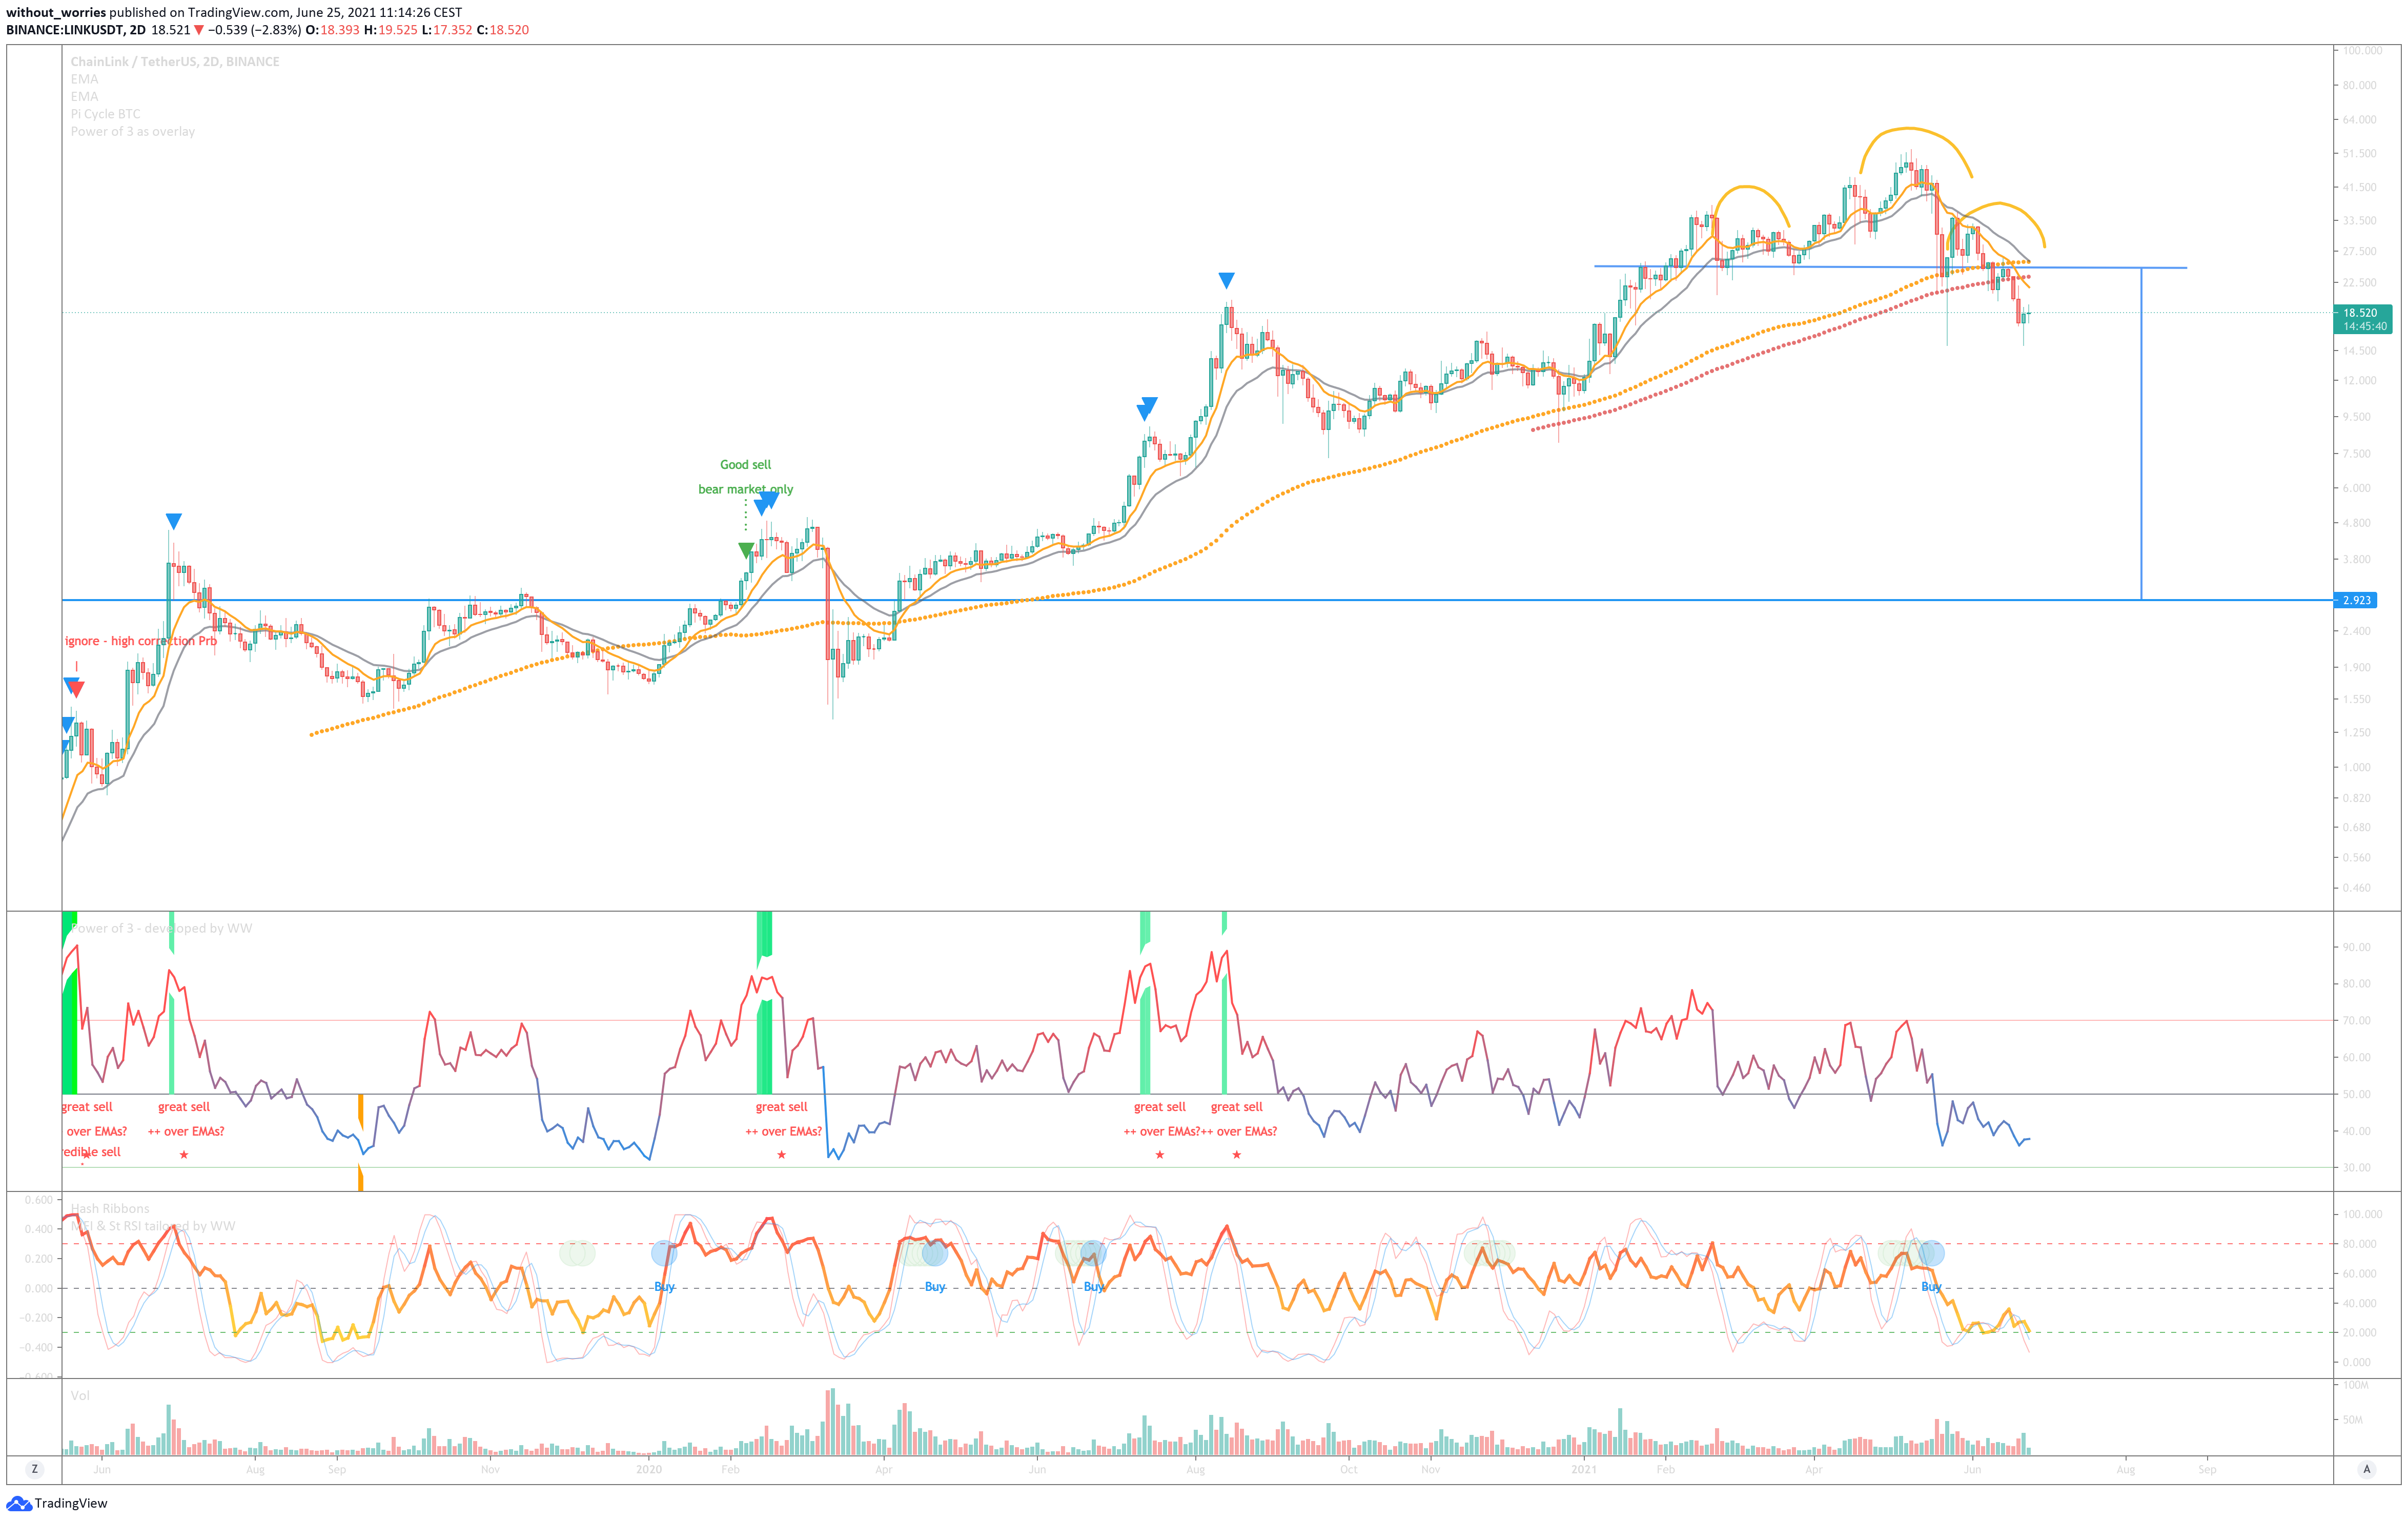The height and width of the screenshot is (1522, 2408).
Task: Click the 51.500 price axis label
Action: [2359, 153]
